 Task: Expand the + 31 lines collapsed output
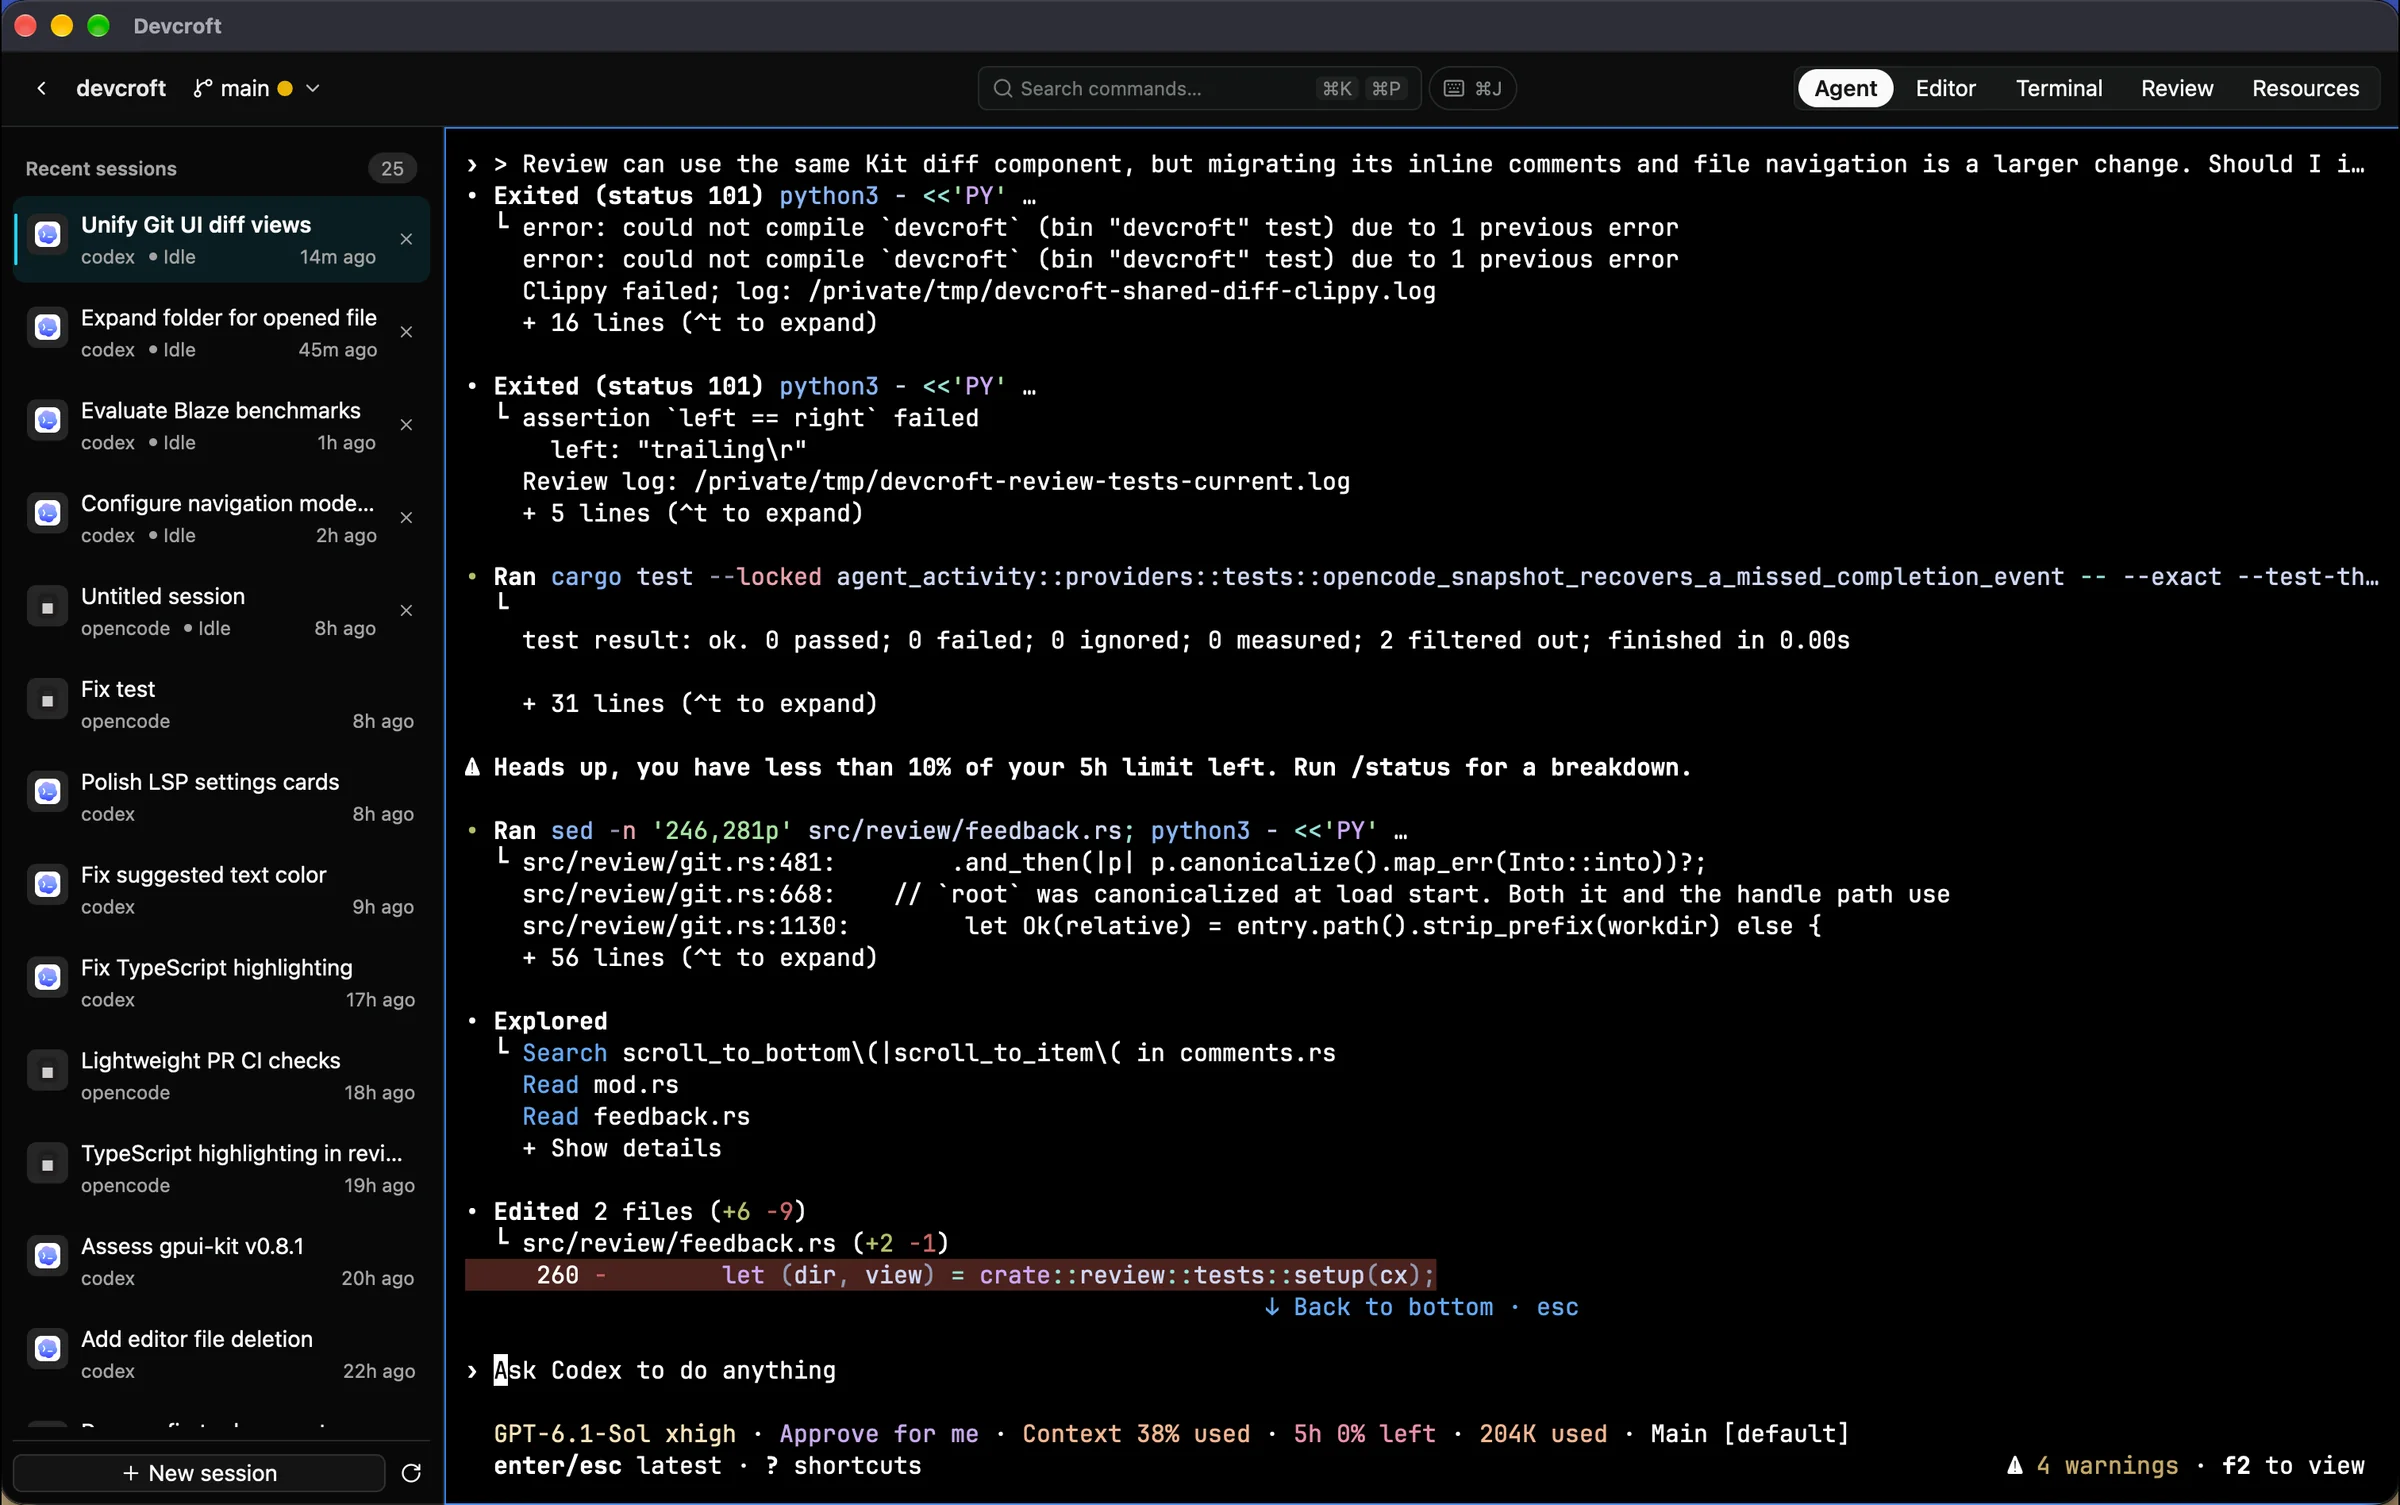pos(699,704)
